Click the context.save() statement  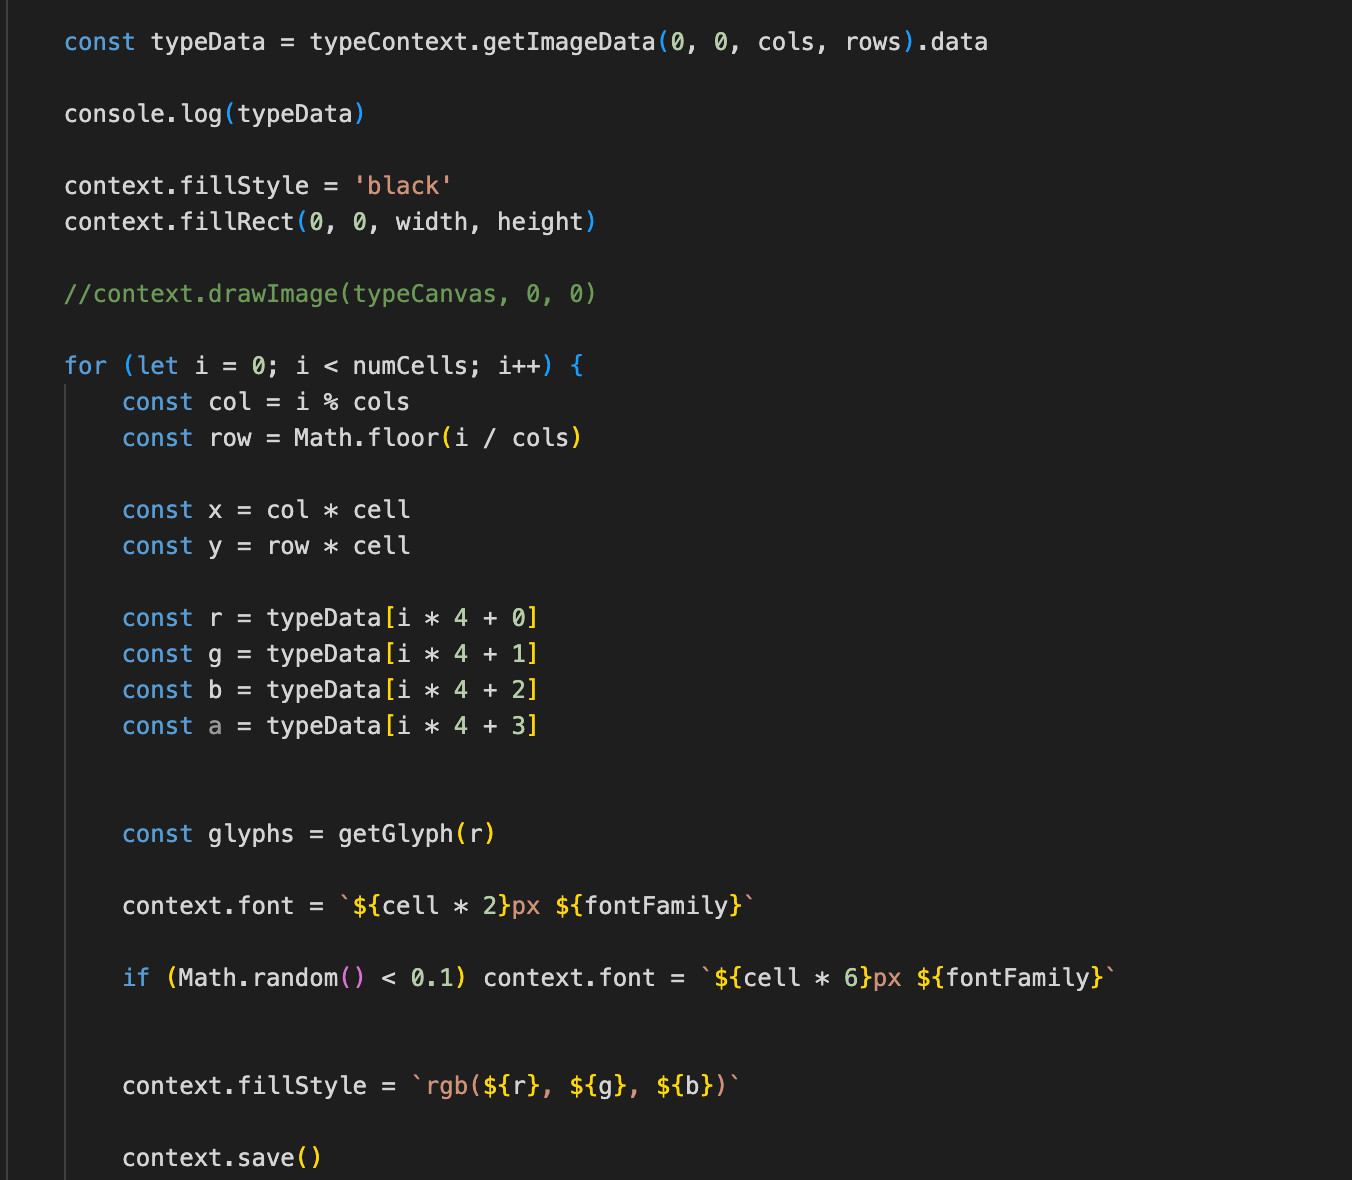coord(222,1158)
